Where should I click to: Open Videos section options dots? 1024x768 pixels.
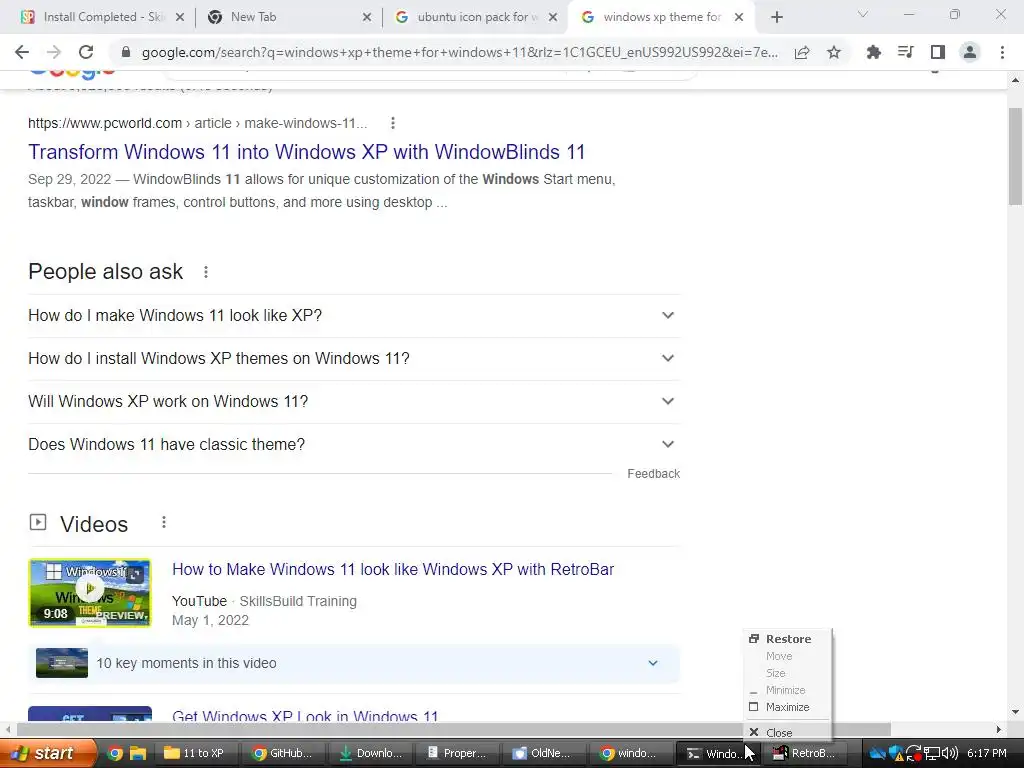164,522
